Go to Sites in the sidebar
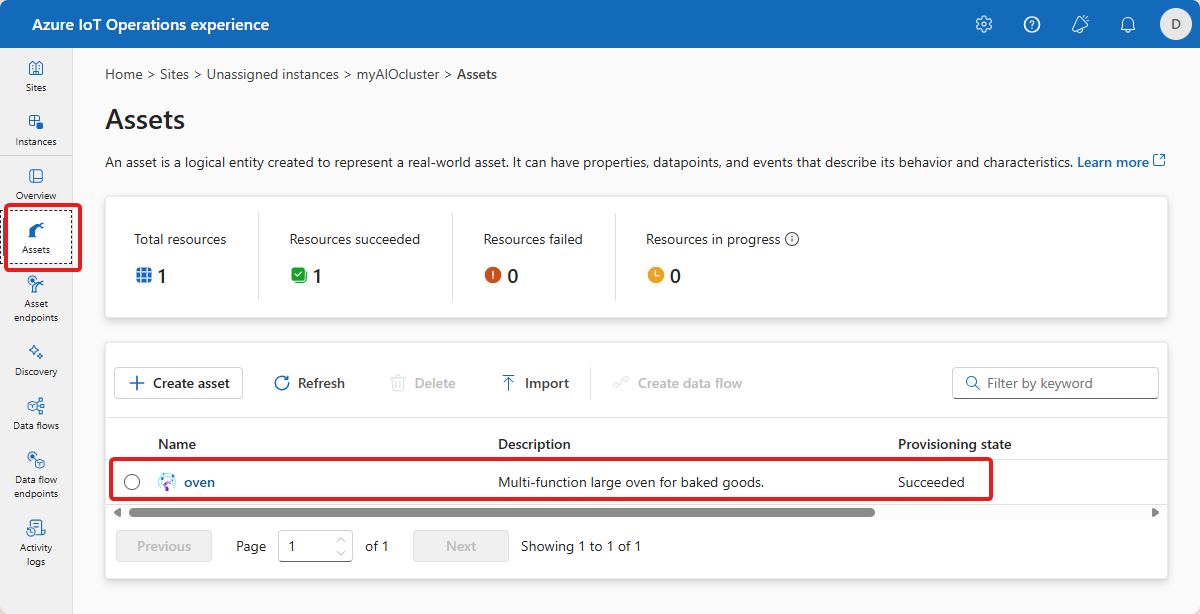The image size is (1200, 614). click(x=36, y=76)
